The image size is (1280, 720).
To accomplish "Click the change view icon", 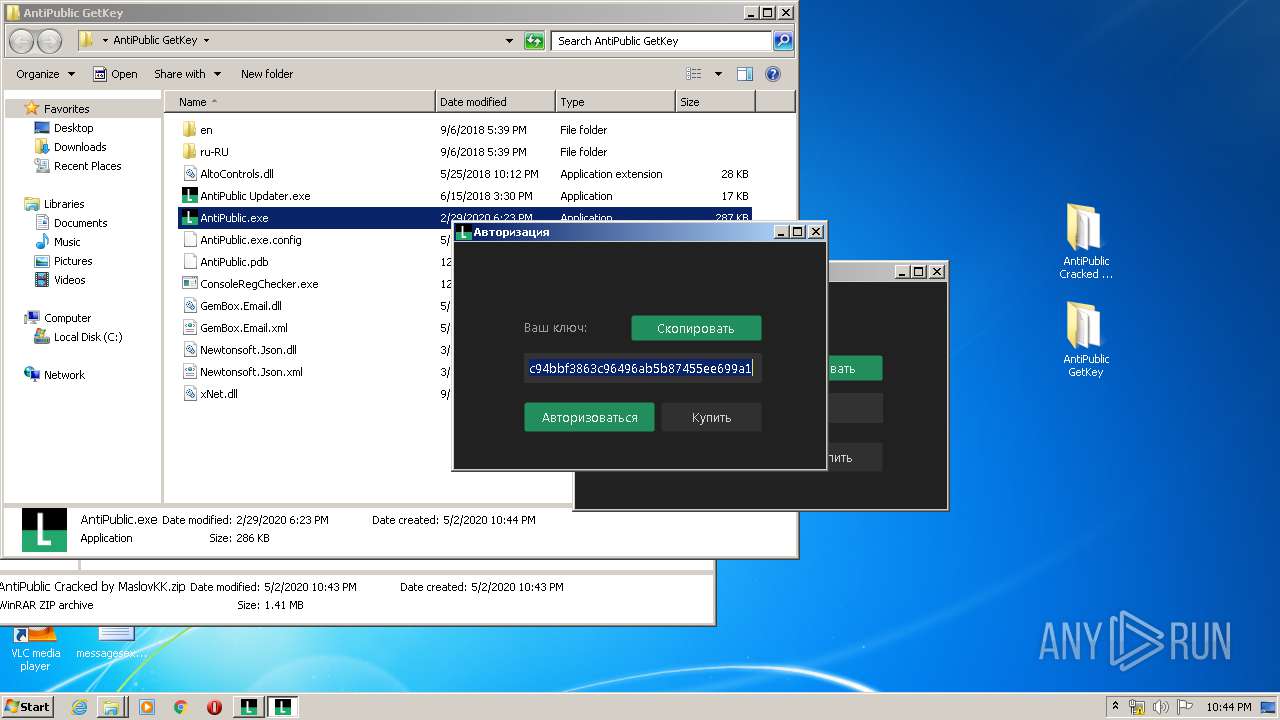I will (x=694, y=74).
